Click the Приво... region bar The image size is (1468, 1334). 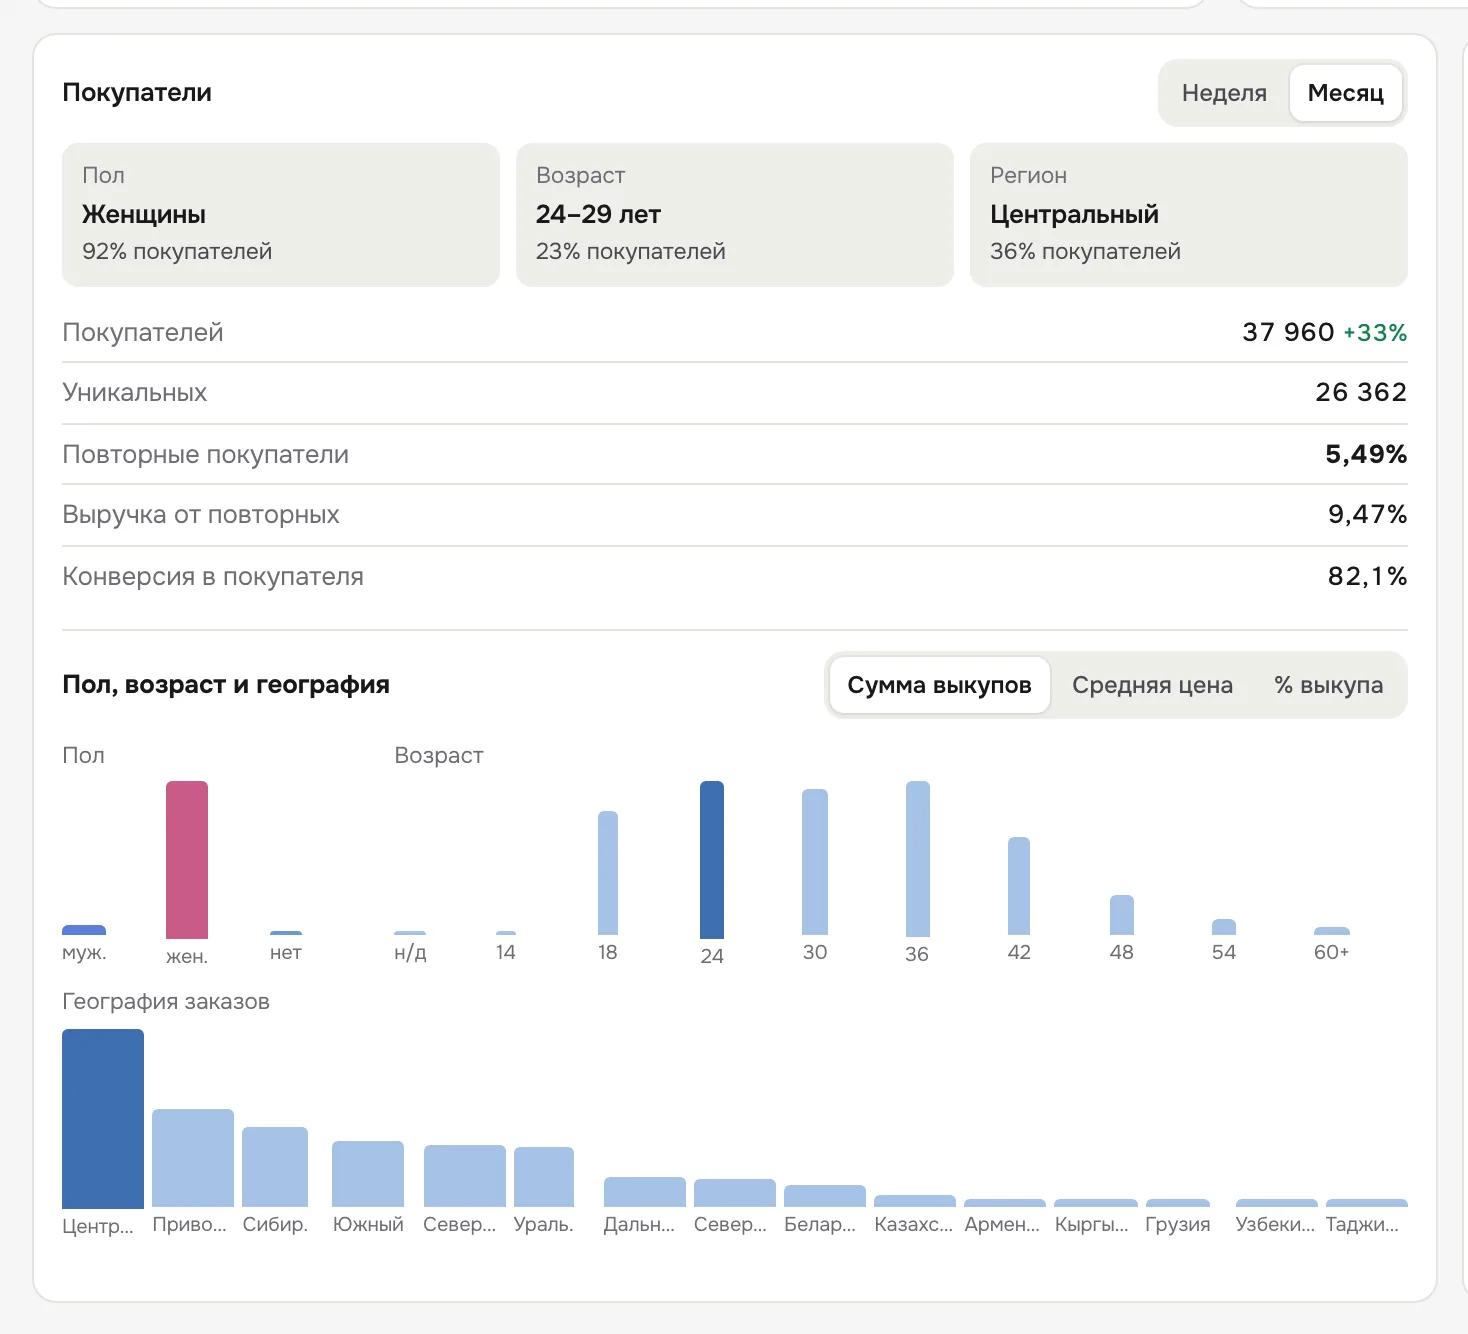coord(193,1158)
